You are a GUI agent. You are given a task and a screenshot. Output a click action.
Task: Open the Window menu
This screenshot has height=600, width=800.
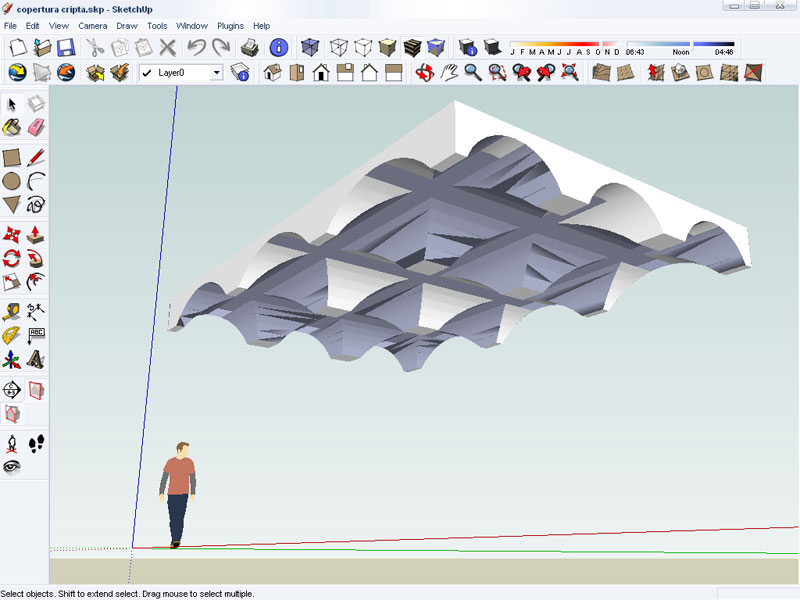pyautogui.click(x=191, y=25)
